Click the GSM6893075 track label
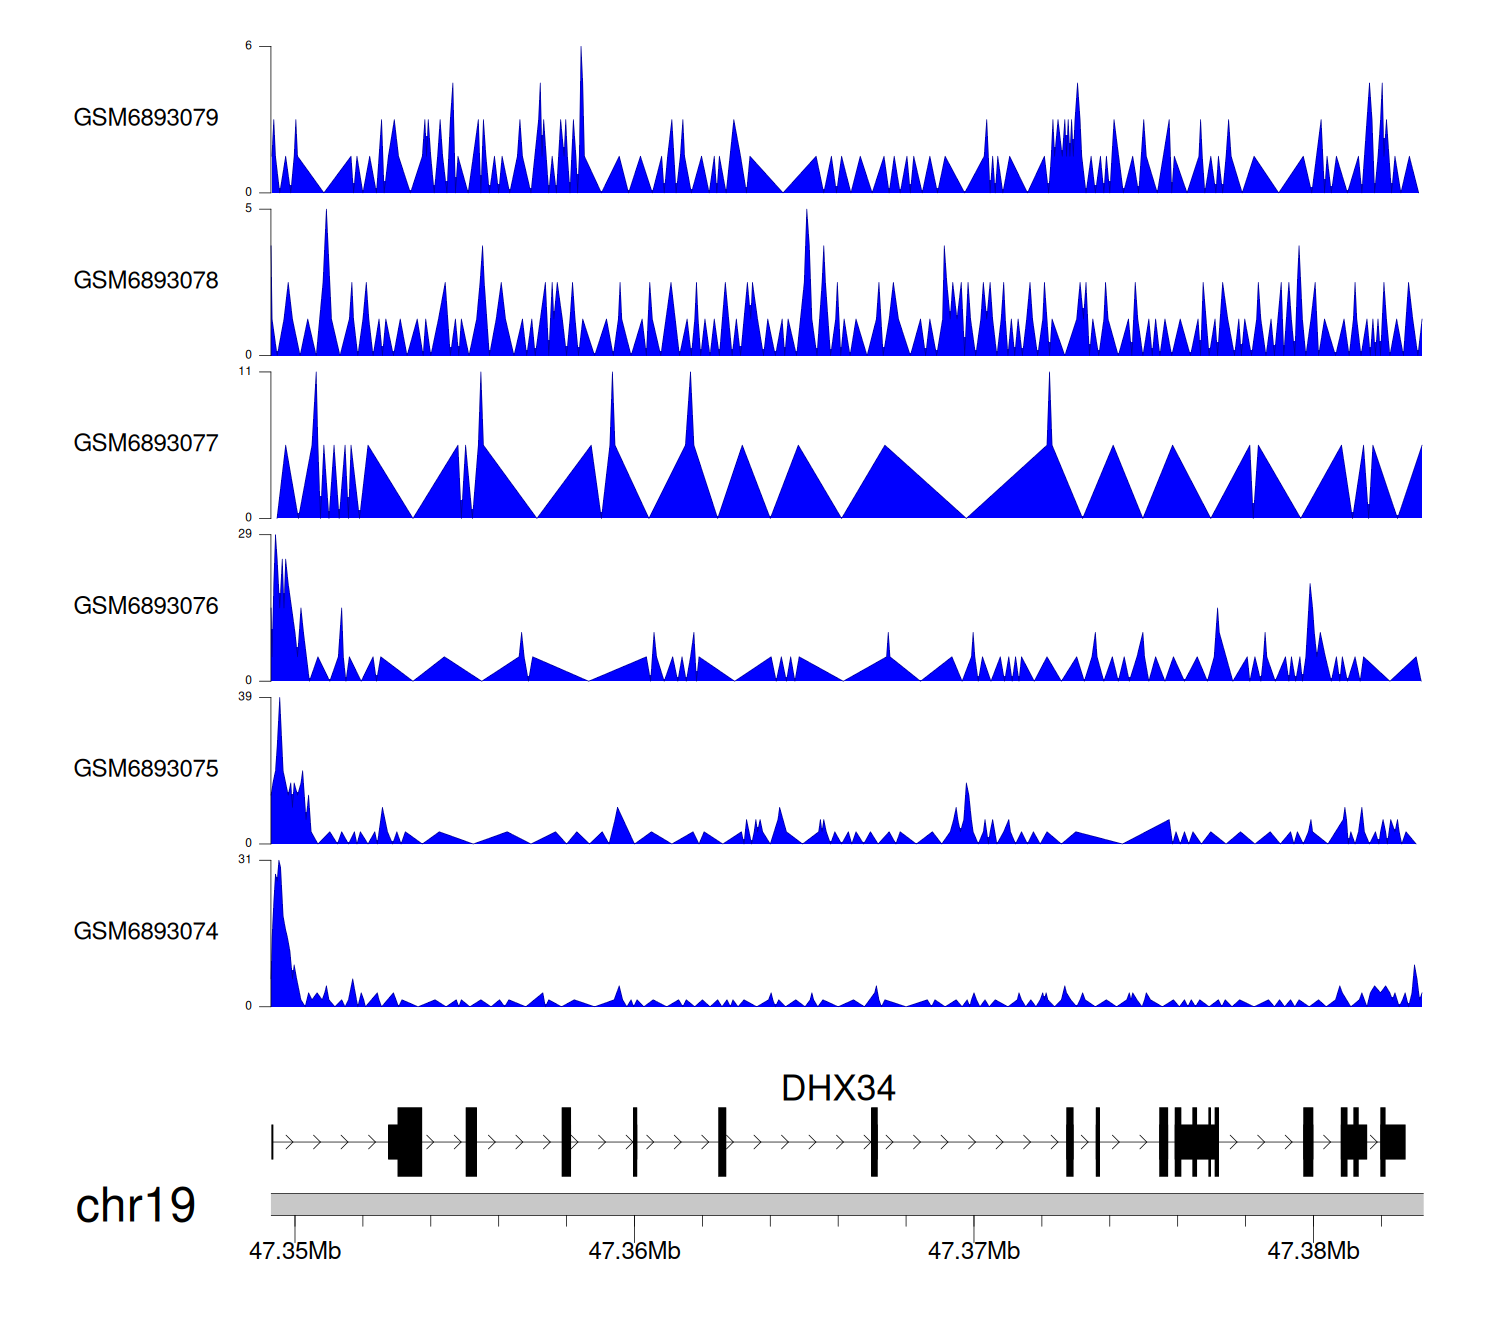 coord(146,769)
